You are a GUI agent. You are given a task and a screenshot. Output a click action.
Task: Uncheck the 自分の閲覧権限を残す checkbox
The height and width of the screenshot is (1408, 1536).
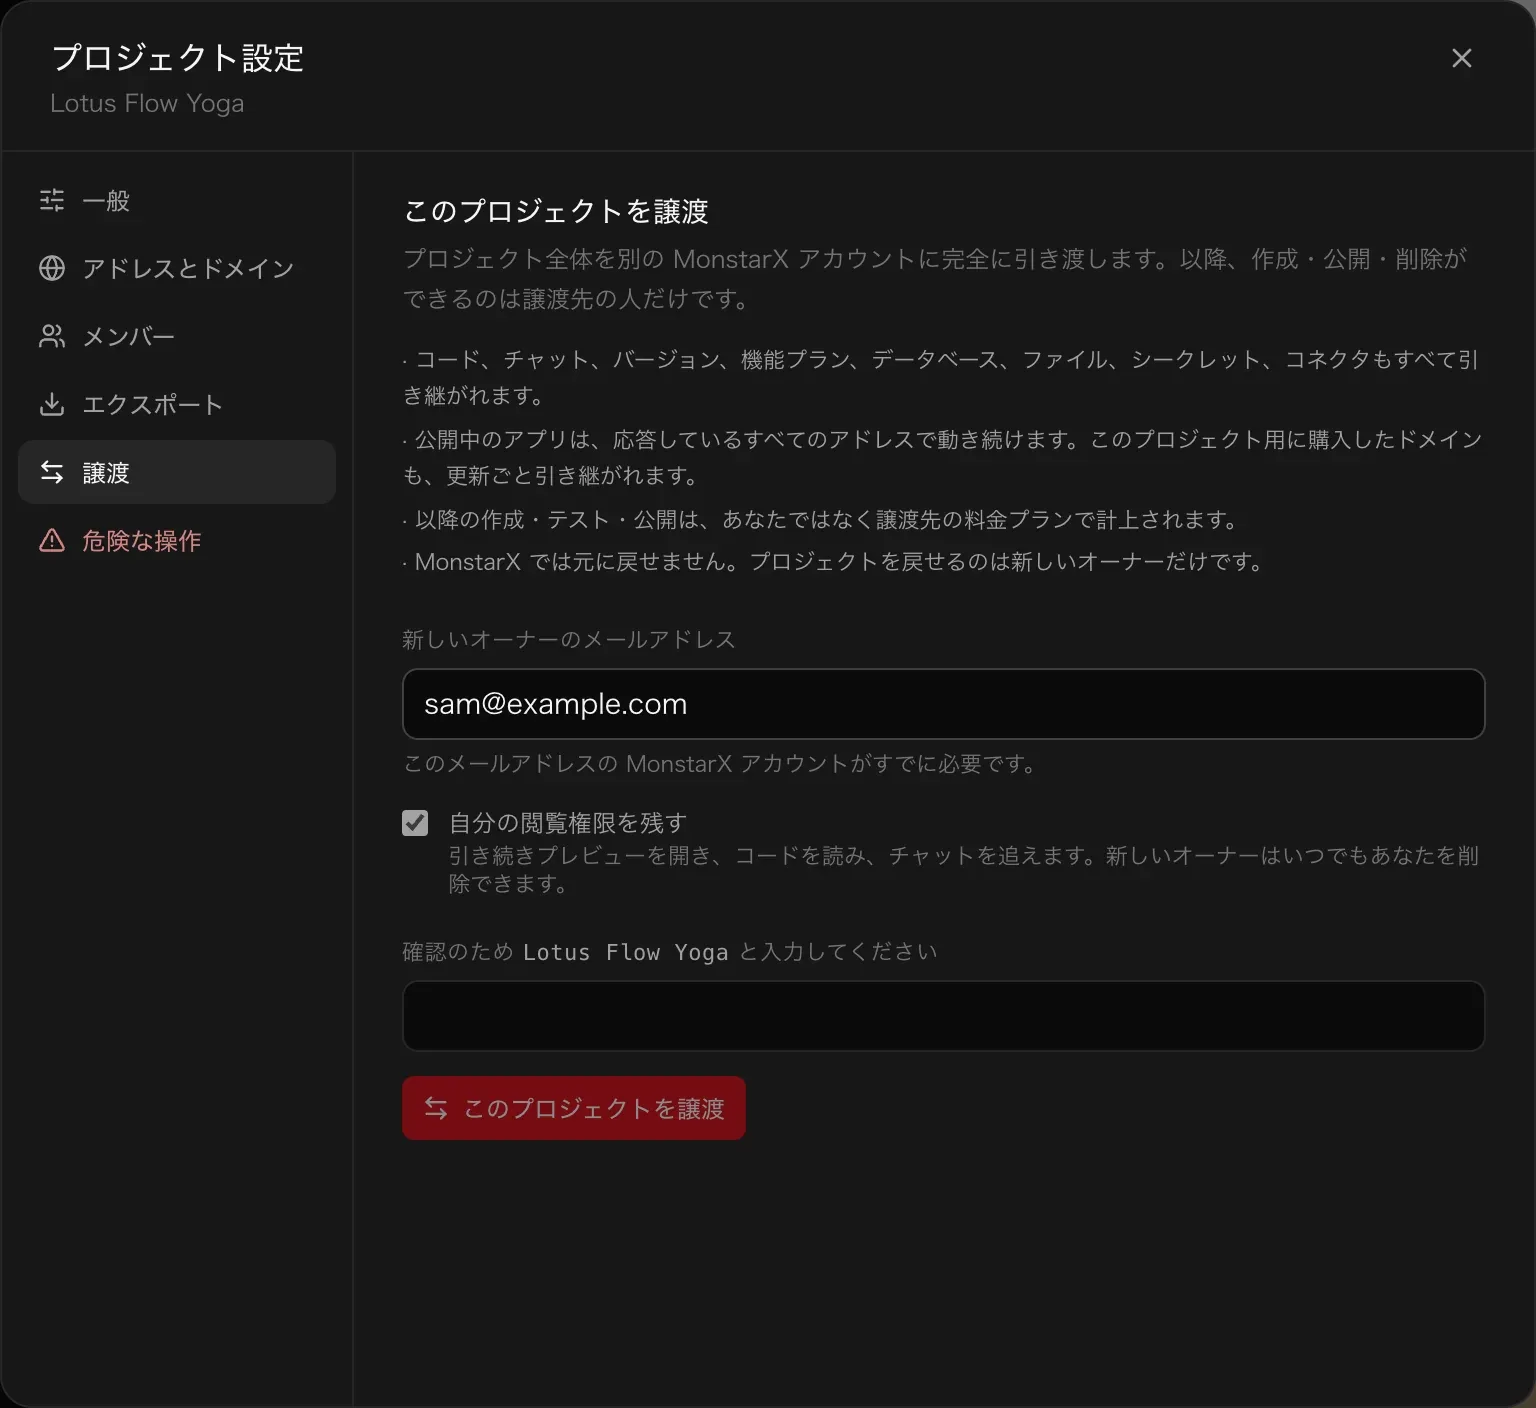(x=415, y=823)
